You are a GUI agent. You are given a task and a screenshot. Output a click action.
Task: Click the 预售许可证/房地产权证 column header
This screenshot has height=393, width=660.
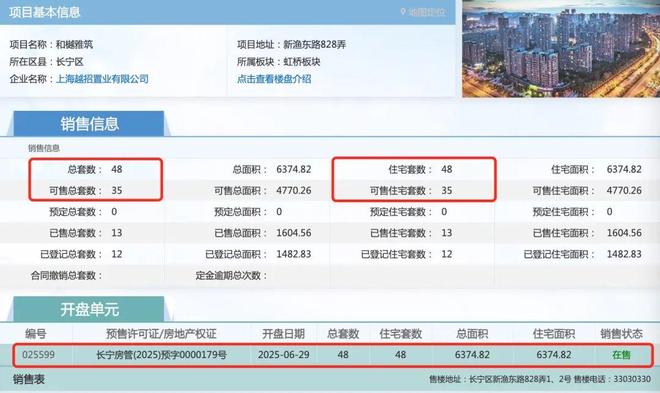pos(161,334)
